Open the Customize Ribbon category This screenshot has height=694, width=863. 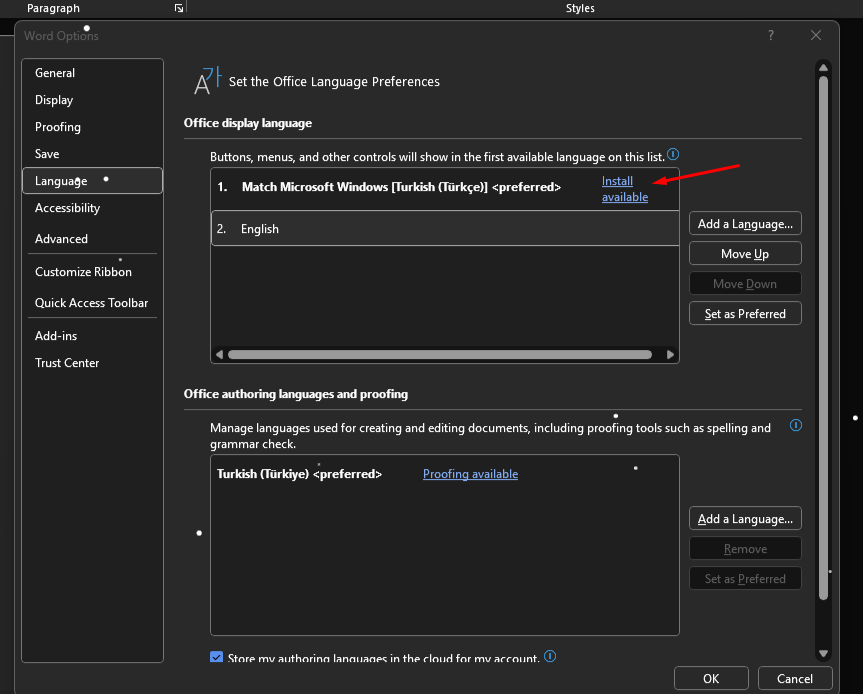[x=92, y=271]
